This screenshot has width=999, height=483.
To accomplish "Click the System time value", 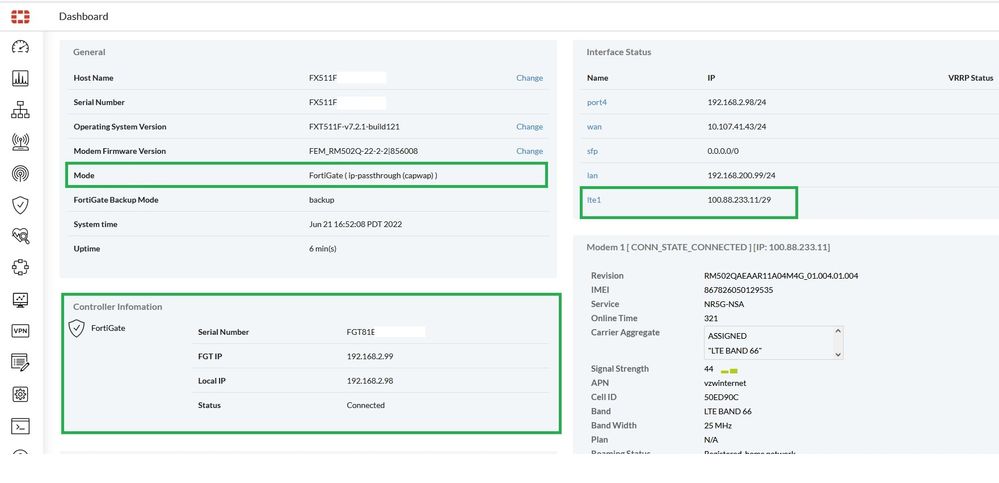I will (356, 224).
